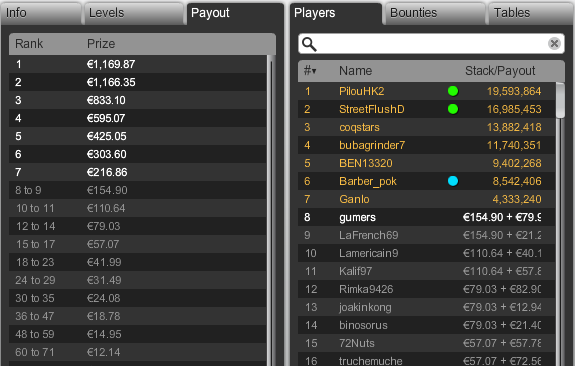Click the €425.05 prize
575x366 pixels.
coord(106,136)
